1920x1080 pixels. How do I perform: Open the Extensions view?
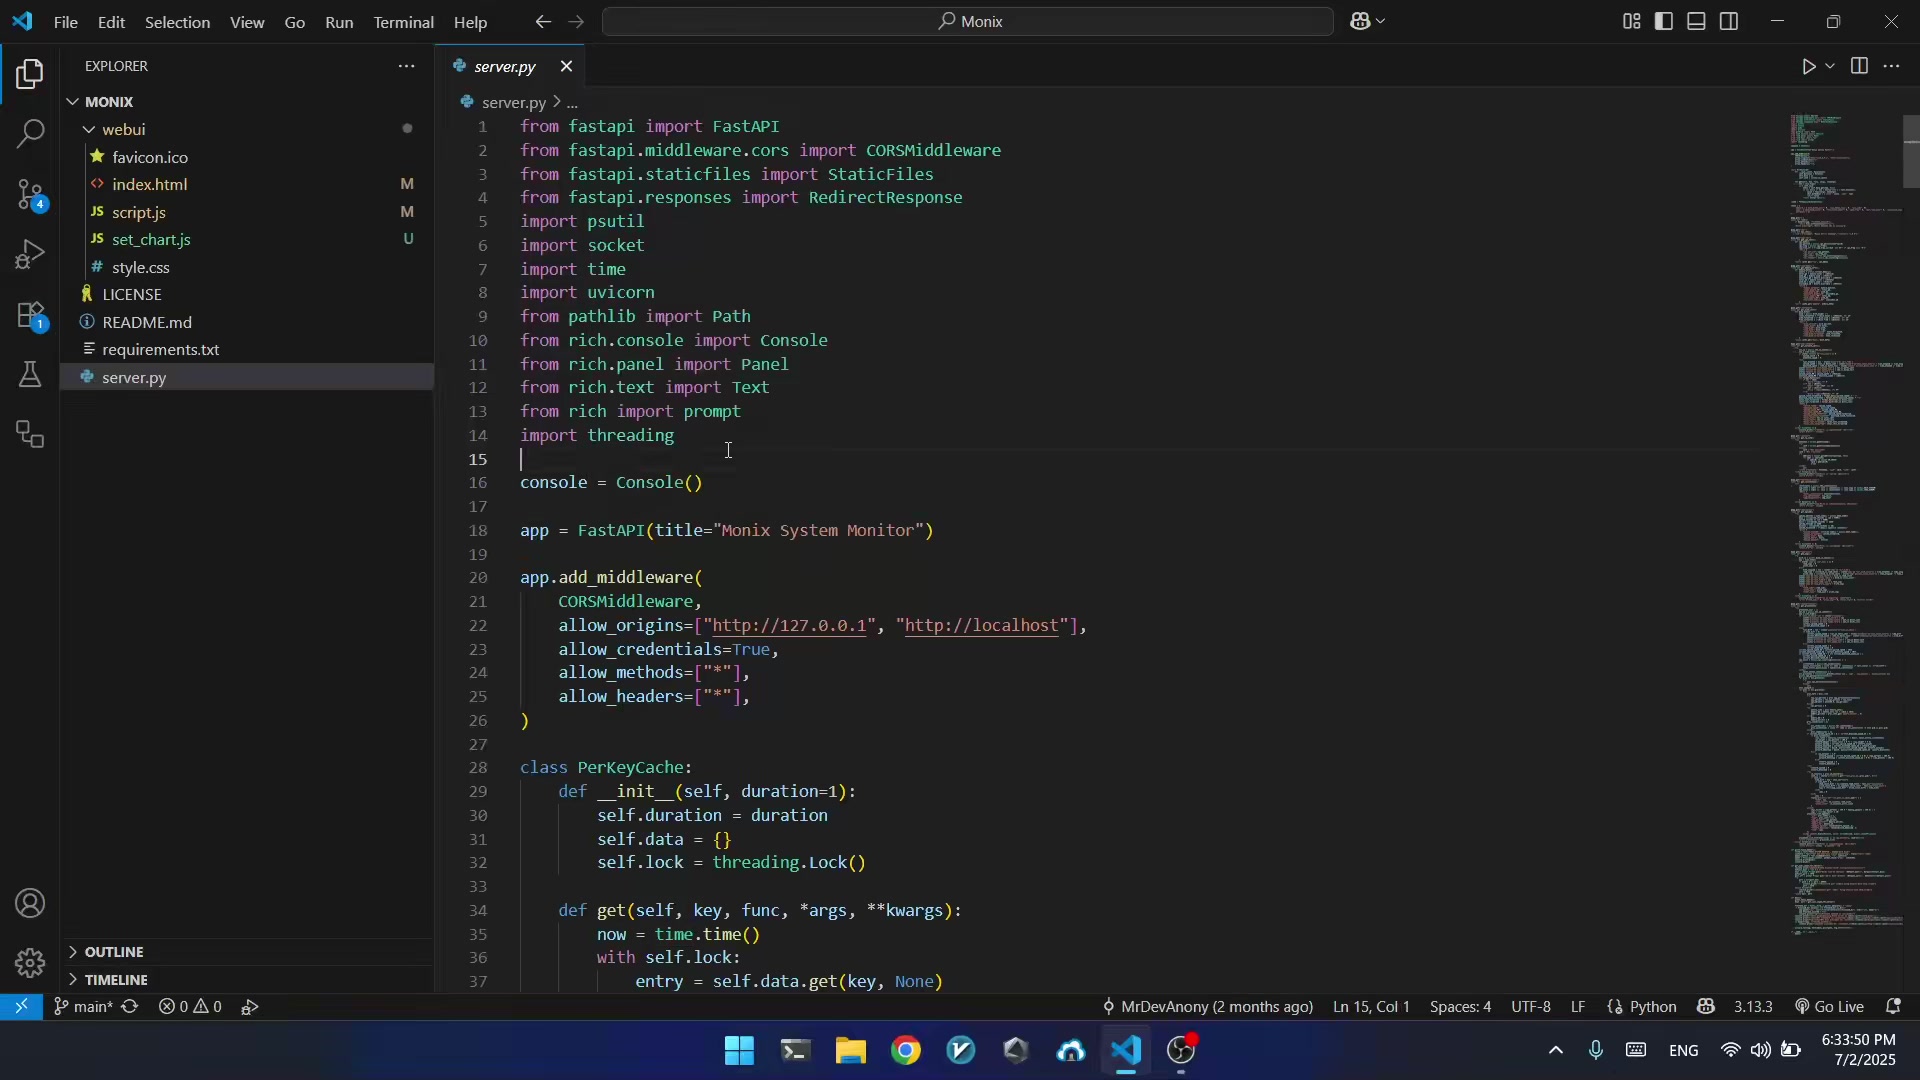tap(30, 316)
